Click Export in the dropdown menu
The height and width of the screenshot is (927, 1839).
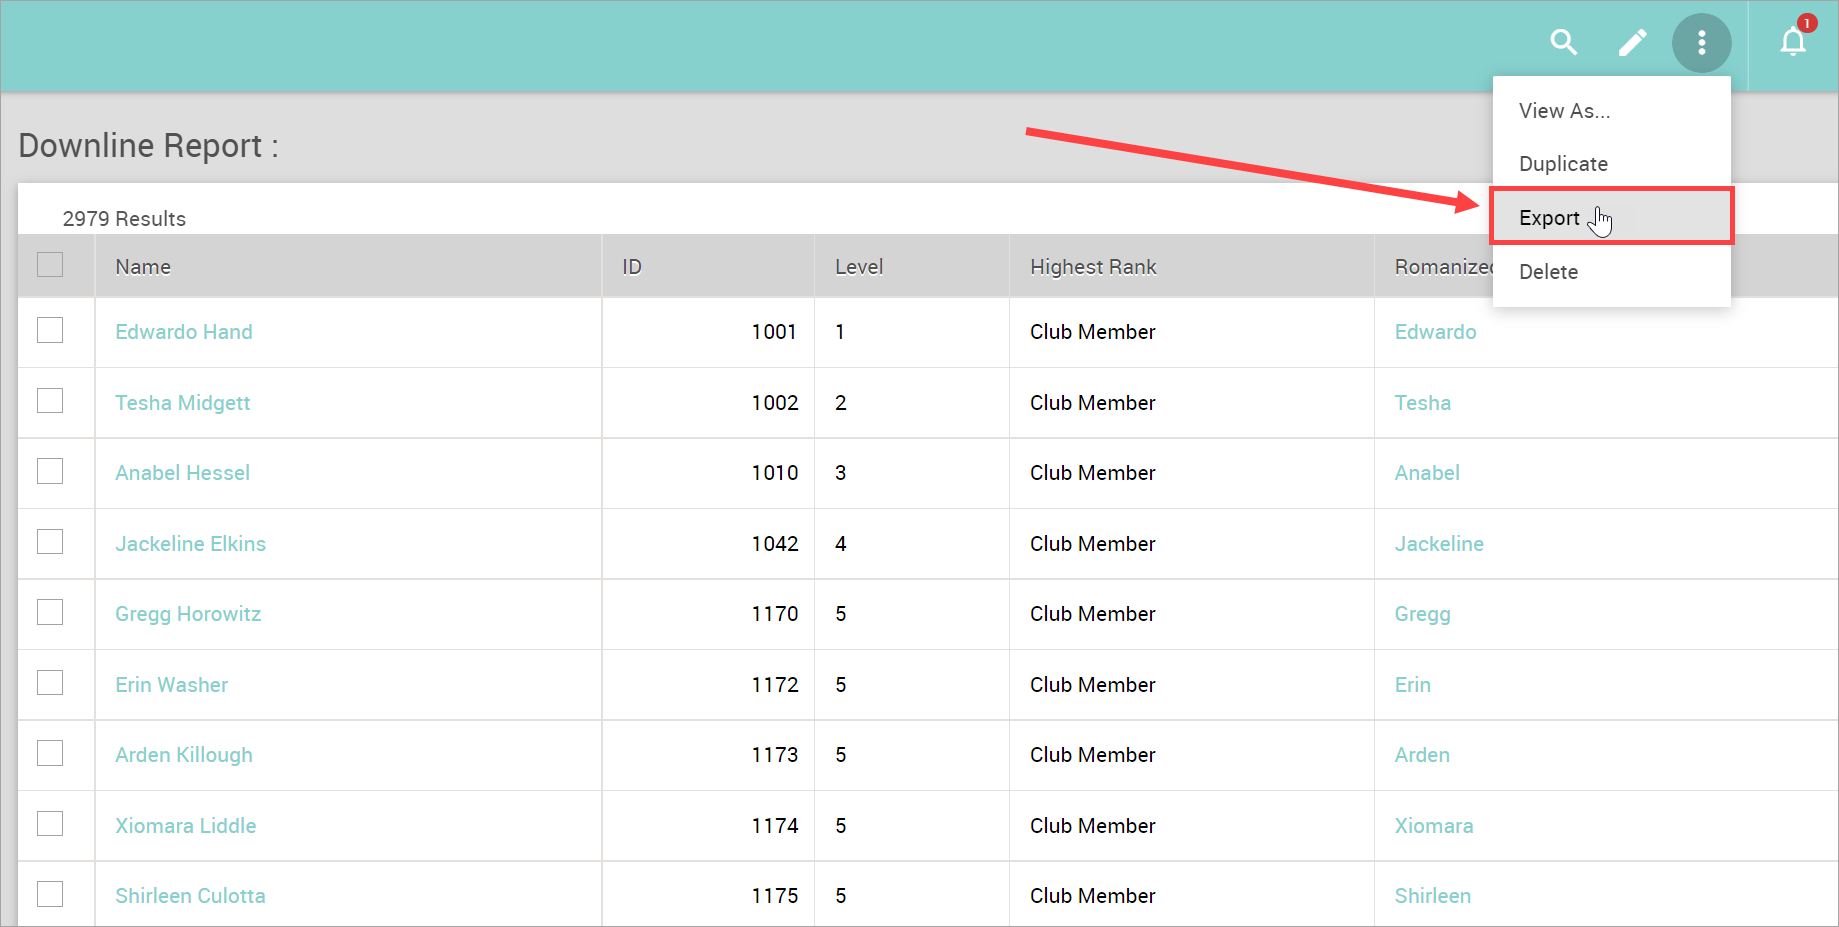(1611, 217)
